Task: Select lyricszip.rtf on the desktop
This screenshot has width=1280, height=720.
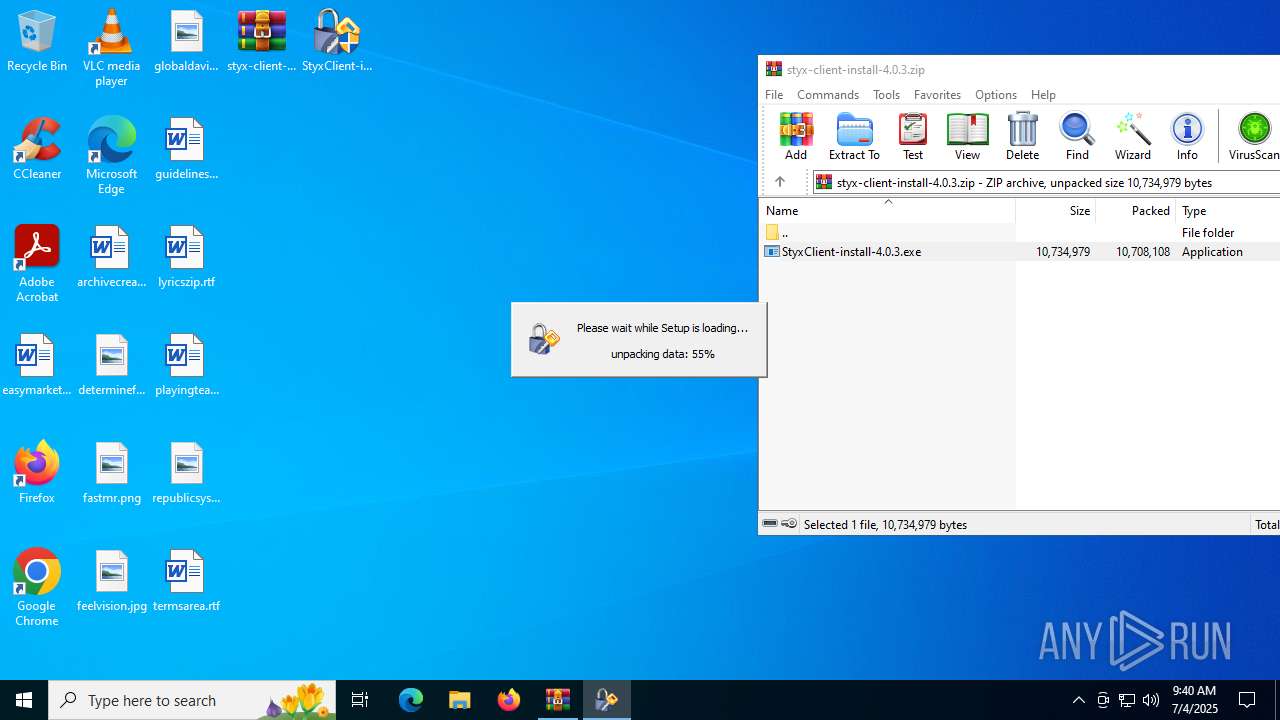Action: coord(186,258)
